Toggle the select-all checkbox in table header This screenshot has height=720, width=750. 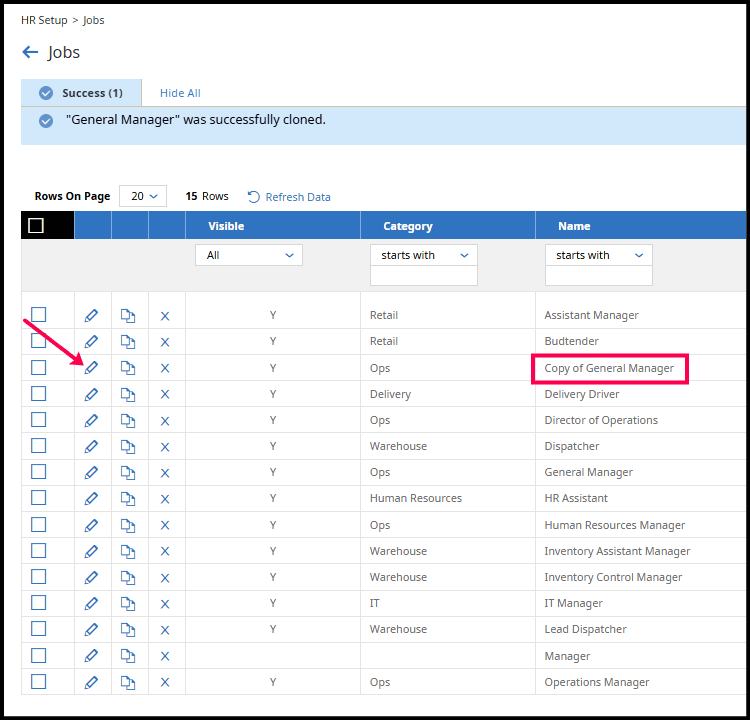tap(36, 225)
